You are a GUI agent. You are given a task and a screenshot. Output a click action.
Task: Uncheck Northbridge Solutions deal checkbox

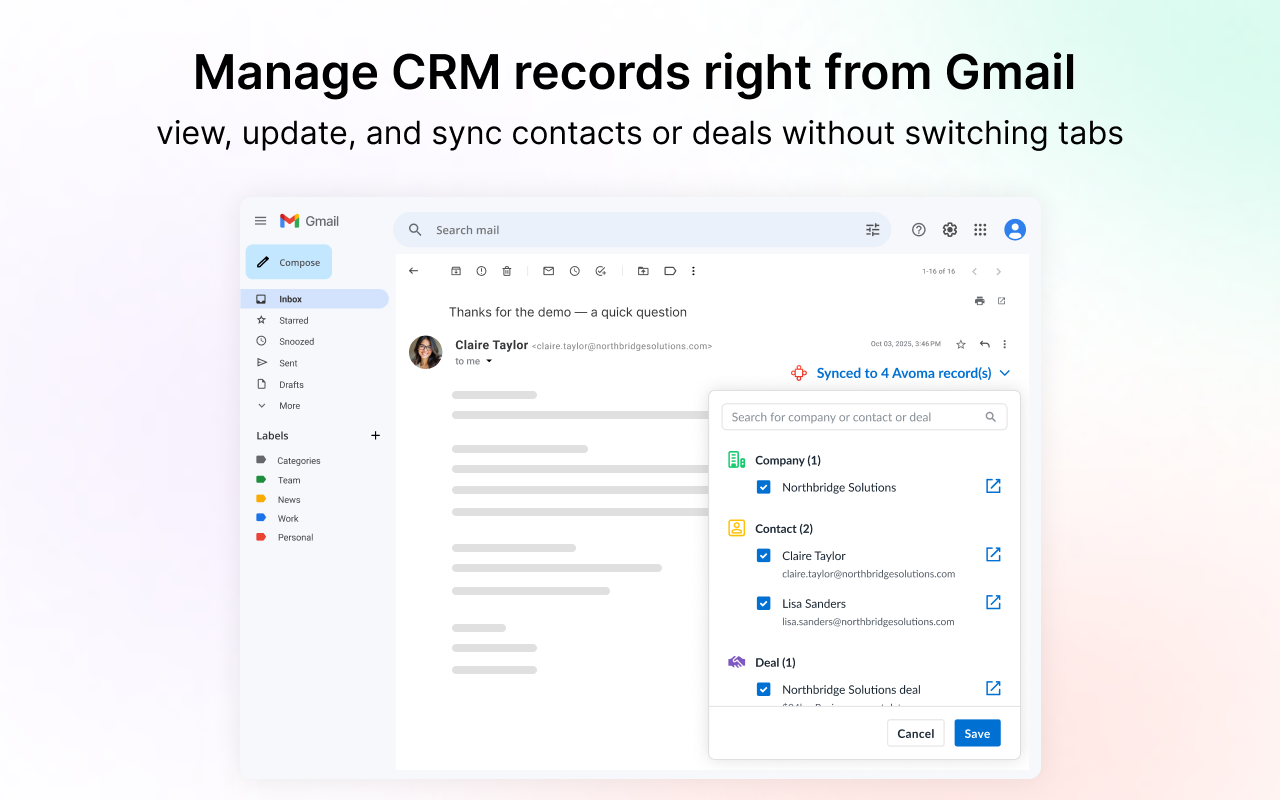coord(764,689)
